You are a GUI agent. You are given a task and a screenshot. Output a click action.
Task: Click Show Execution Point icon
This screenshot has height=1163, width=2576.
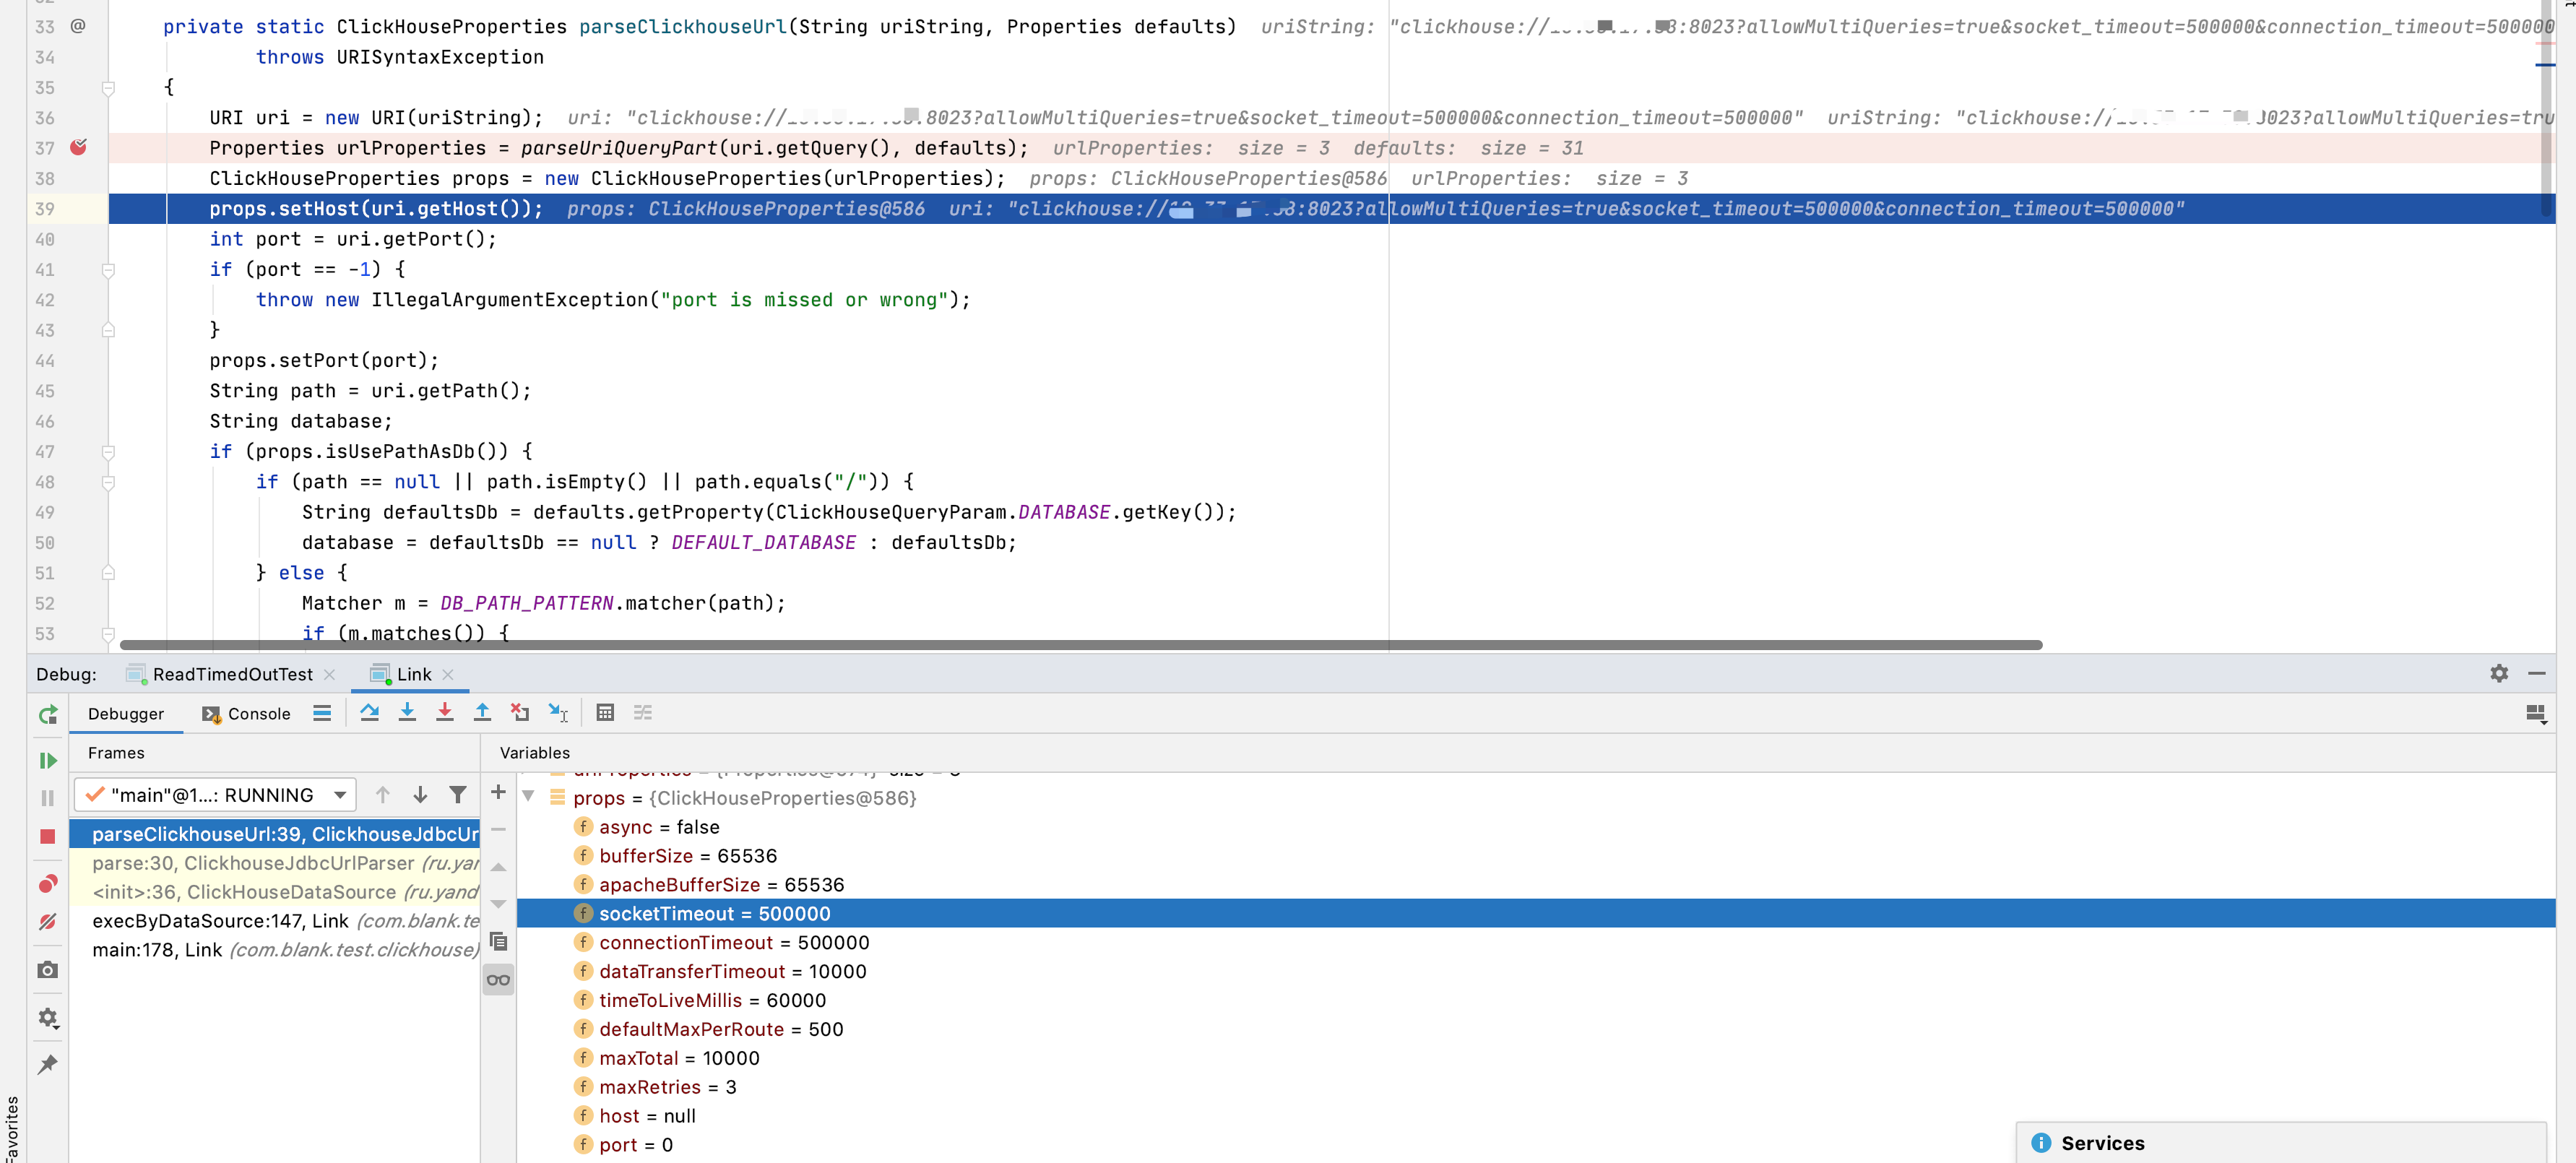click(322, 713)
